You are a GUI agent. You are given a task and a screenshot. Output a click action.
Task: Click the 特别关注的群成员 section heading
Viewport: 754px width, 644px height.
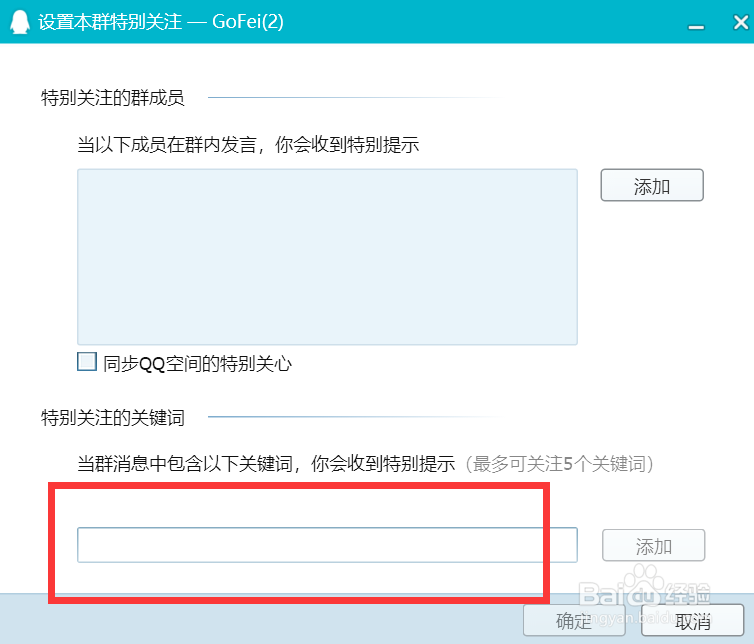click(x=113, y=98)
